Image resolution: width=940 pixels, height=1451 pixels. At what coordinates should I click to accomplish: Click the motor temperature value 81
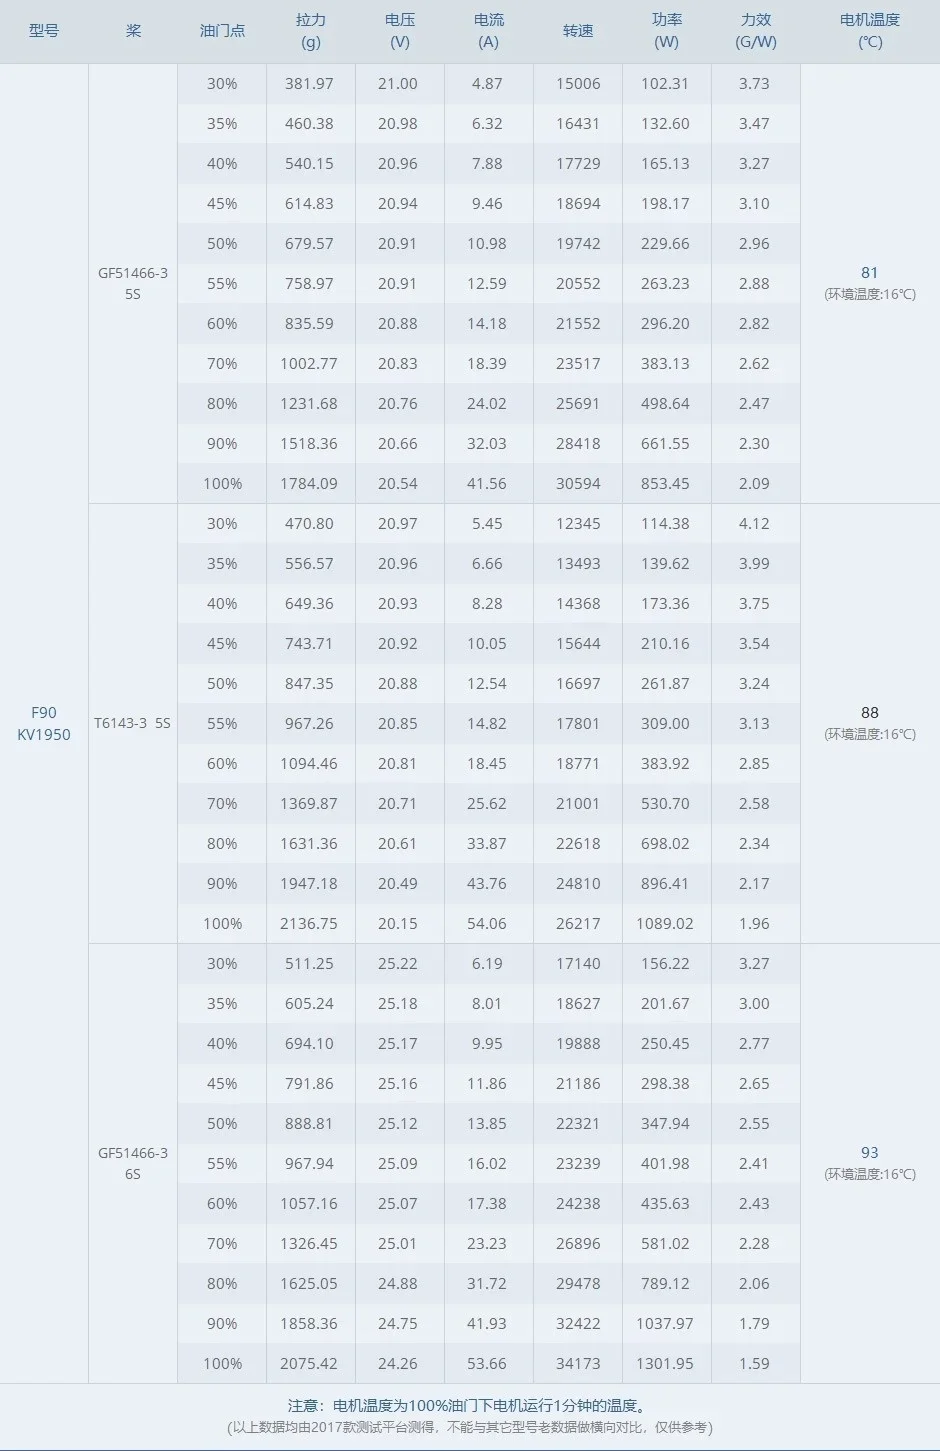click(870, 272)
